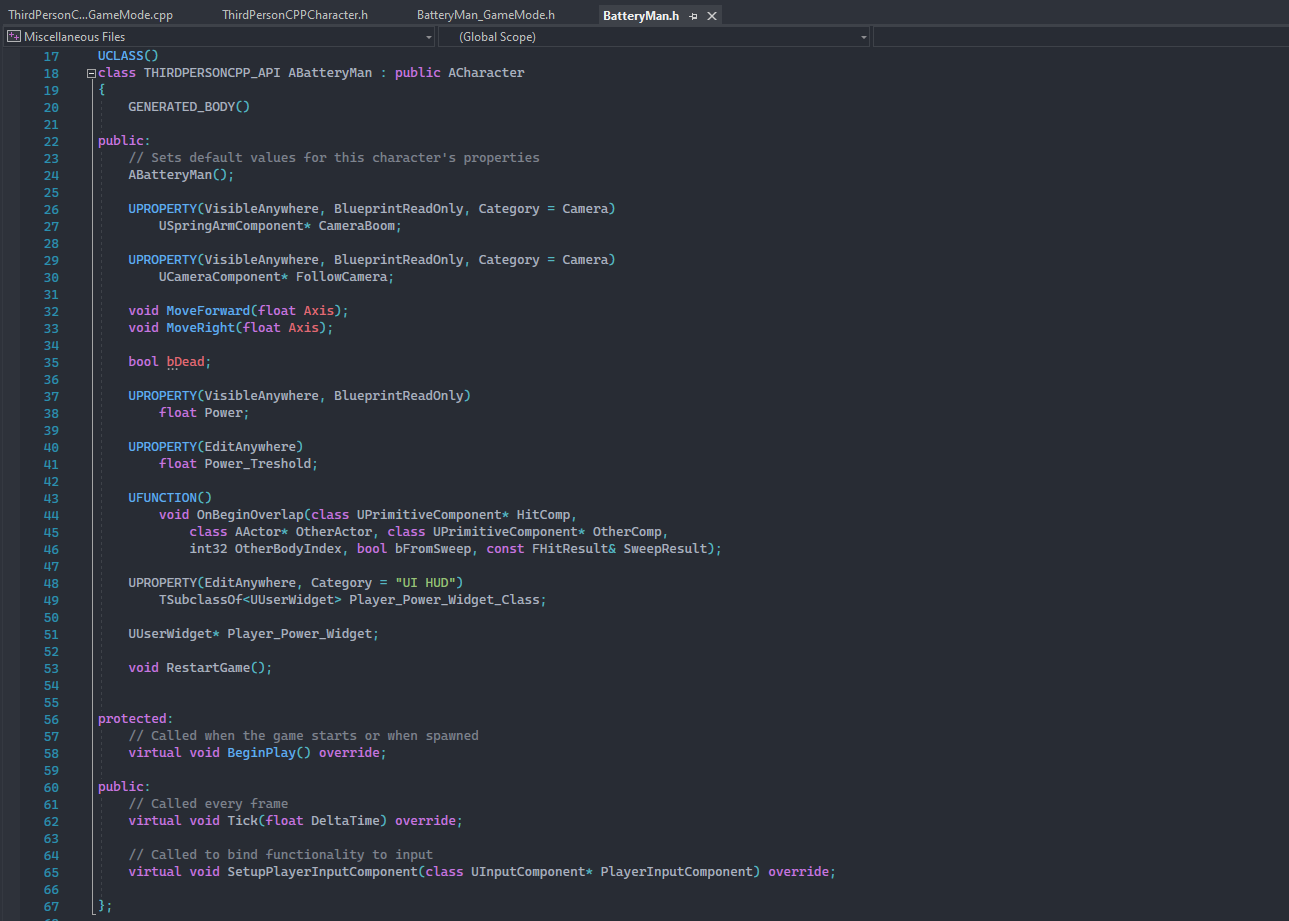
Task: Click the "Sets default values" comment line
Action: click(333, 158)
